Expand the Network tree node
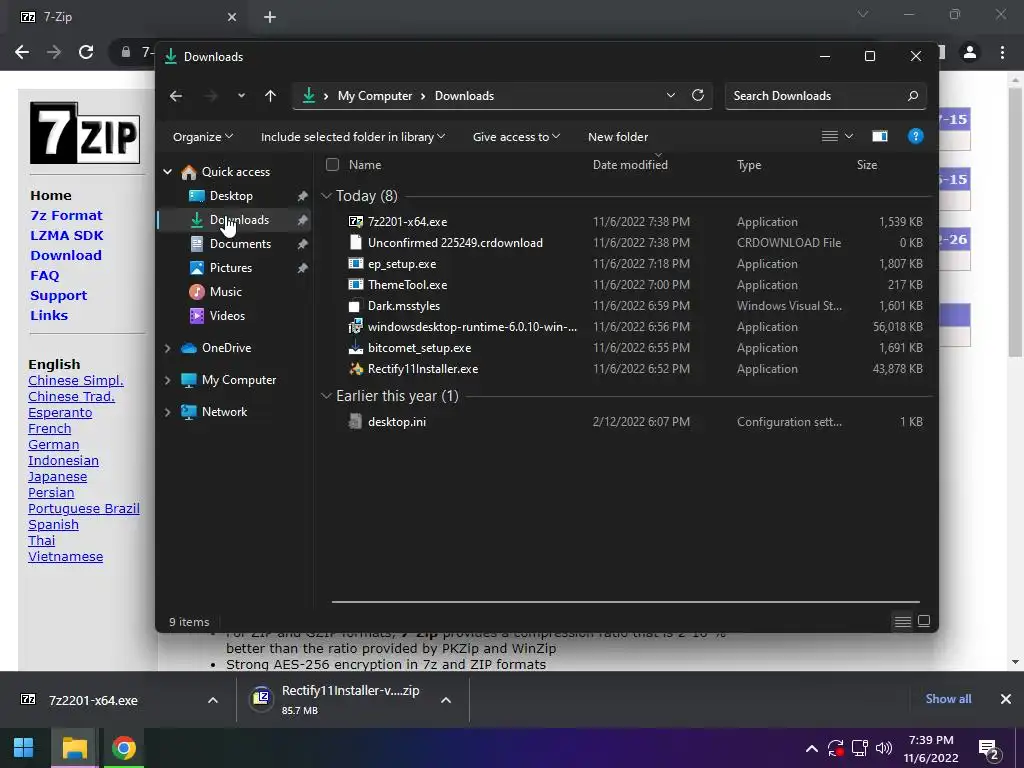Image resolution: width=1024 pixels, height=768 pixels. [x=168, y=412]
